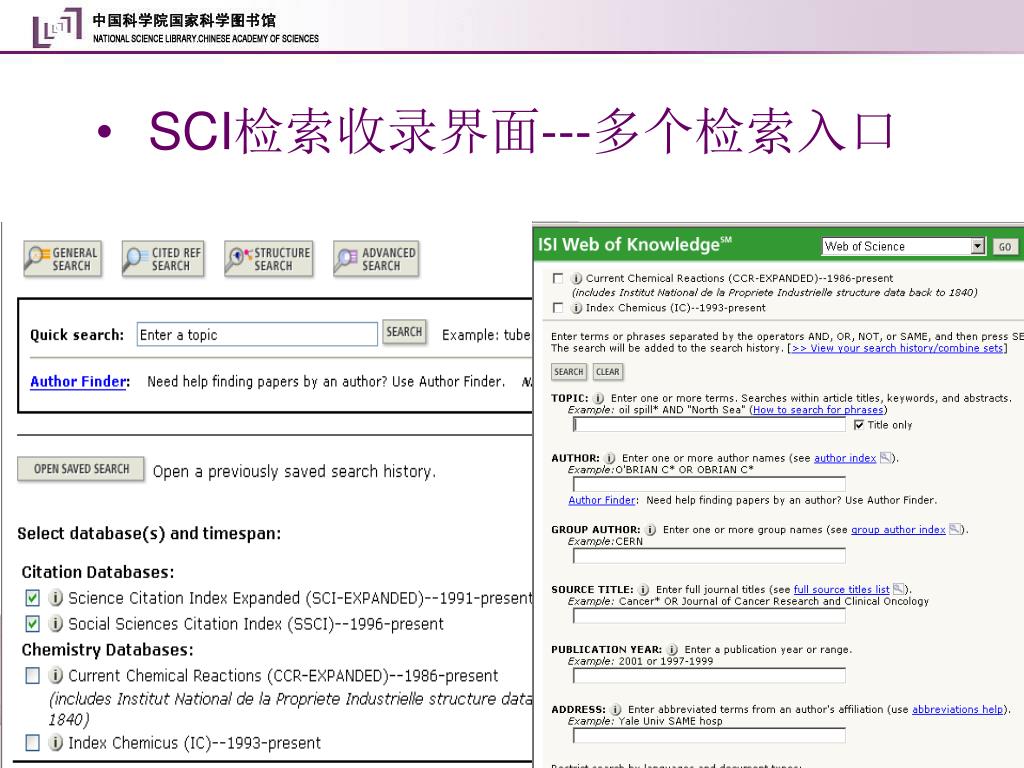Open the Author Finder link in Quick search box
Screen dimensions: 1024x768
coord(78,381)
